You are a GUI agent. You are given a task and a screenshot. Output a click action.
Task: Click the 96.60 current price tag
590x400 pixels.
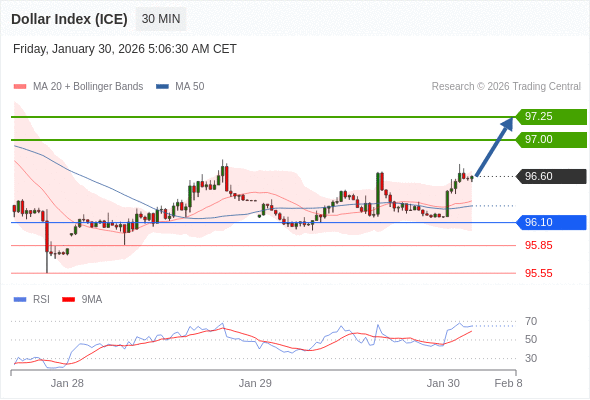coord(551,176)
